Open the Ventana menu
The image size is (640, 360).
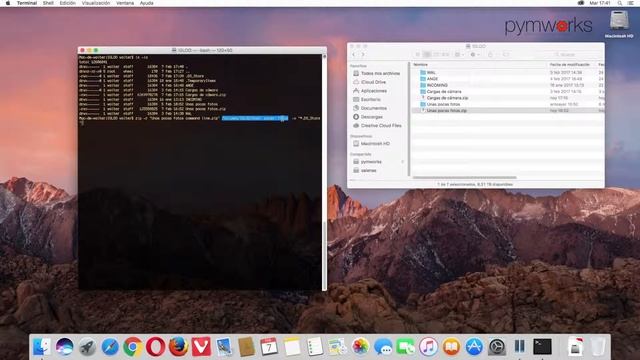125,3
